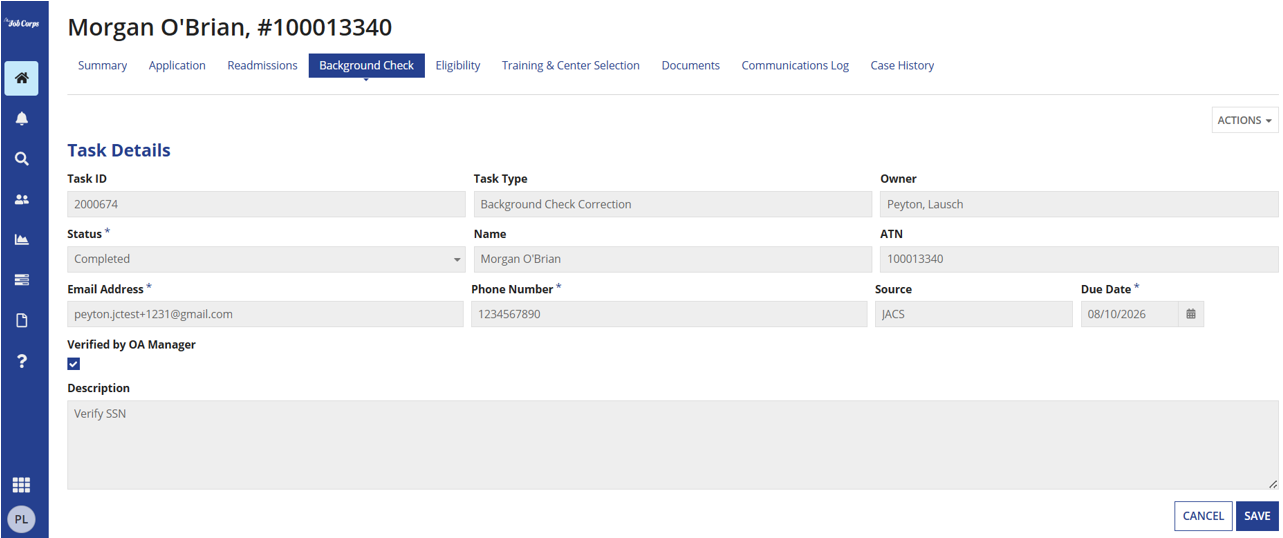
Task: Open the Home icon in sidebar
Action: click(21, 78)
